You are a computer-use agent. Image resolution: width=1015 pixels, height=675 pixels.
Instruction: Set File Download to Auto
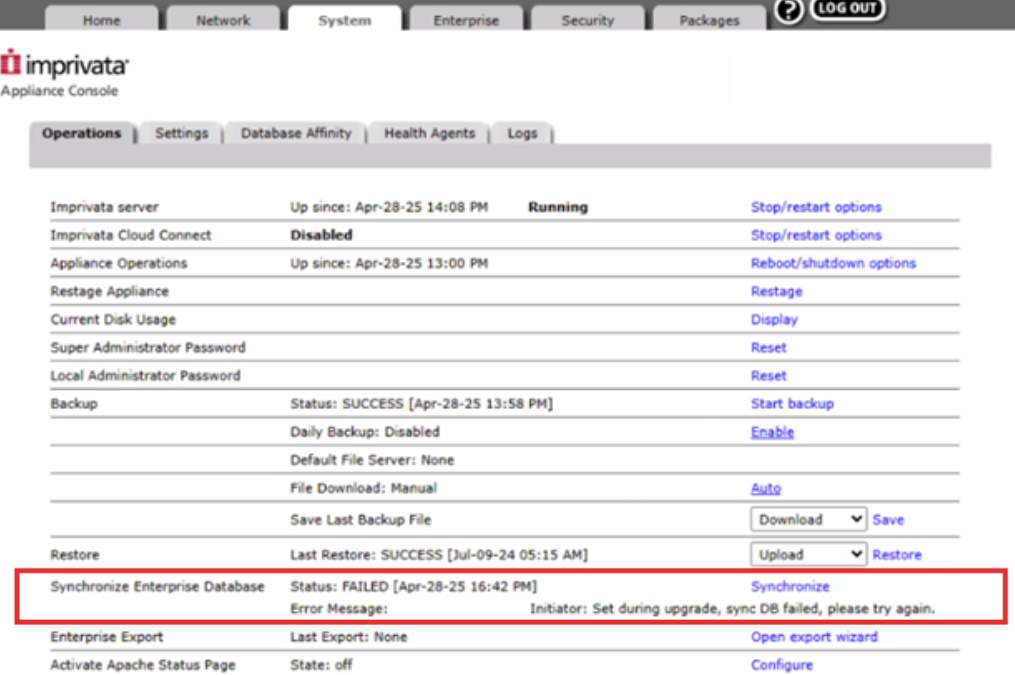click(765, 489)
